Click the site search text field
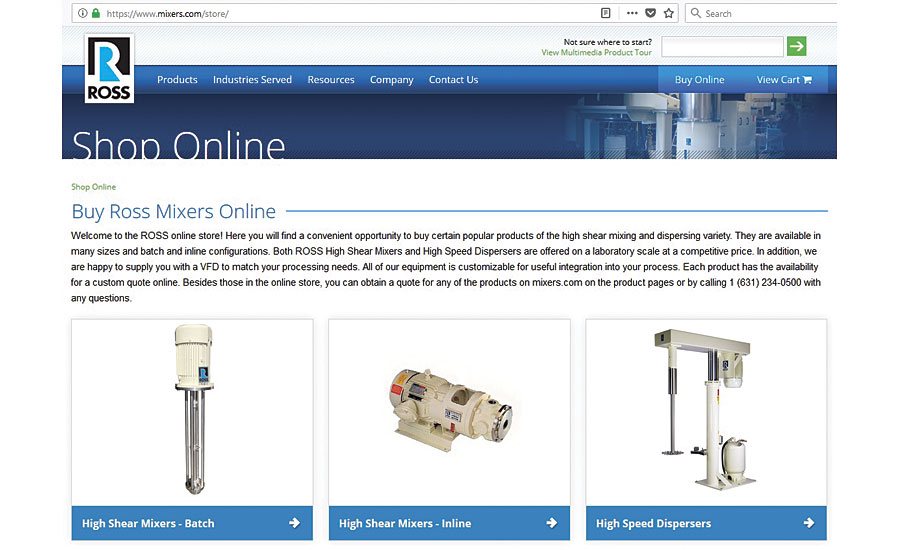The height and width of the screenshot is (550, 900). pos(722,46)
